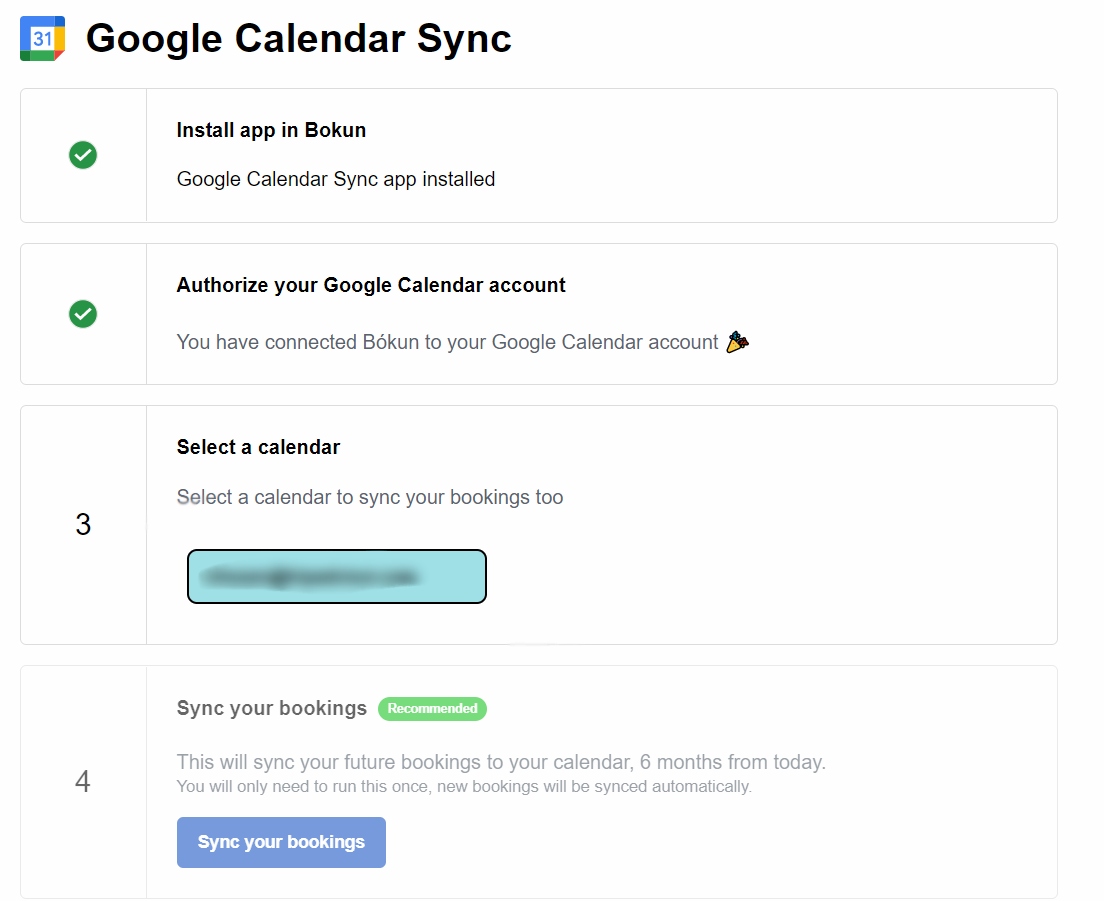1104x901 pixels.
Task: Select the Authorize your Google Calendar account heading
Action: (371, 285)
